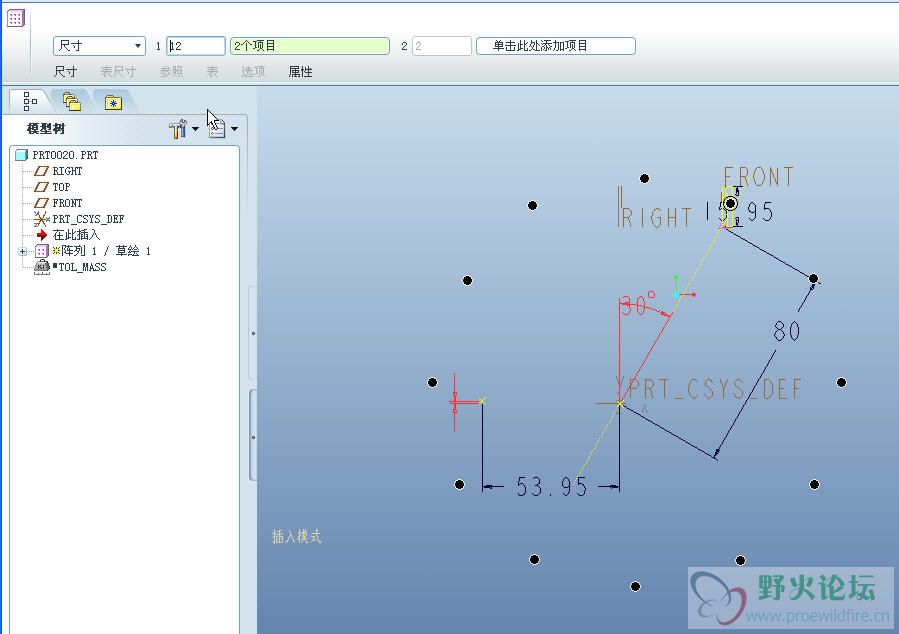Click the TOL_MASS analysis icon
899x634 pixels.
pos(42,267)
